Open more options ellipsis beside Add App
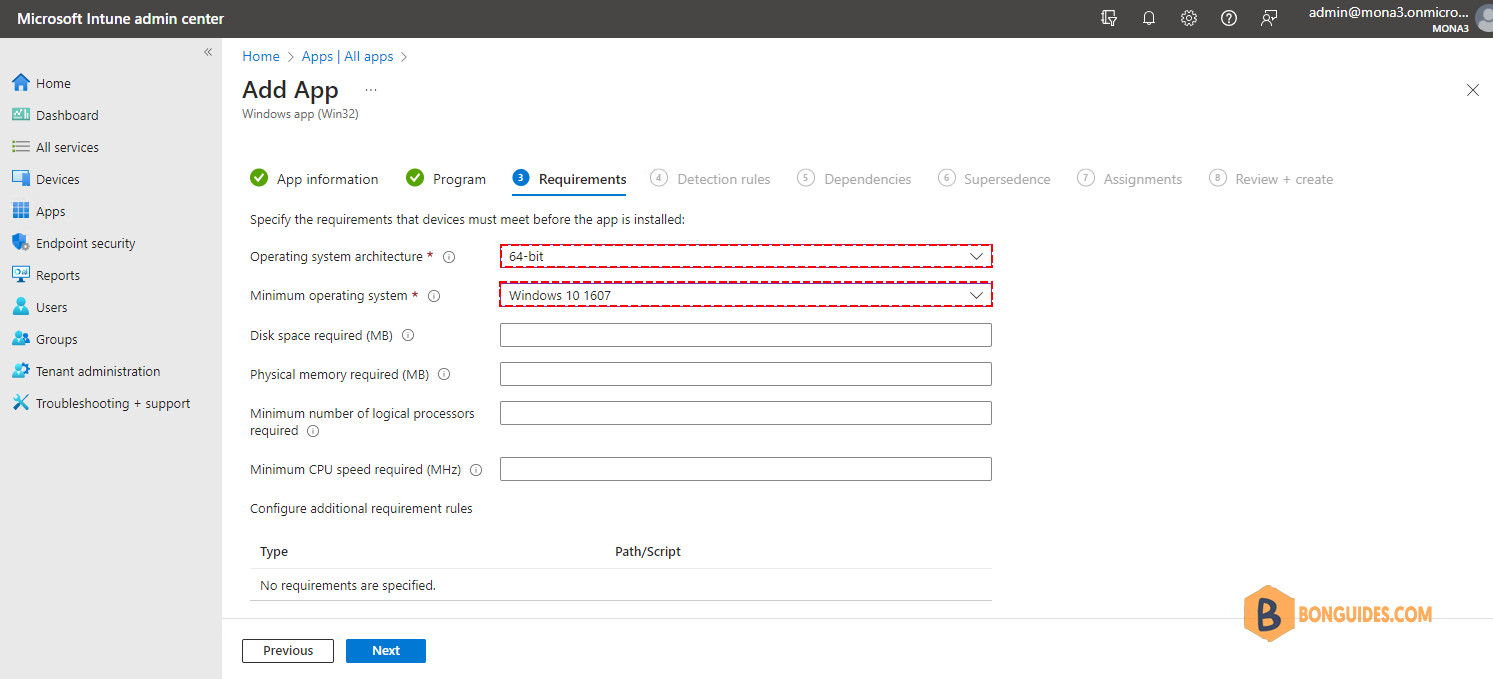The image size is (1493, 679). pyautogui.click(x=371, y=90)
